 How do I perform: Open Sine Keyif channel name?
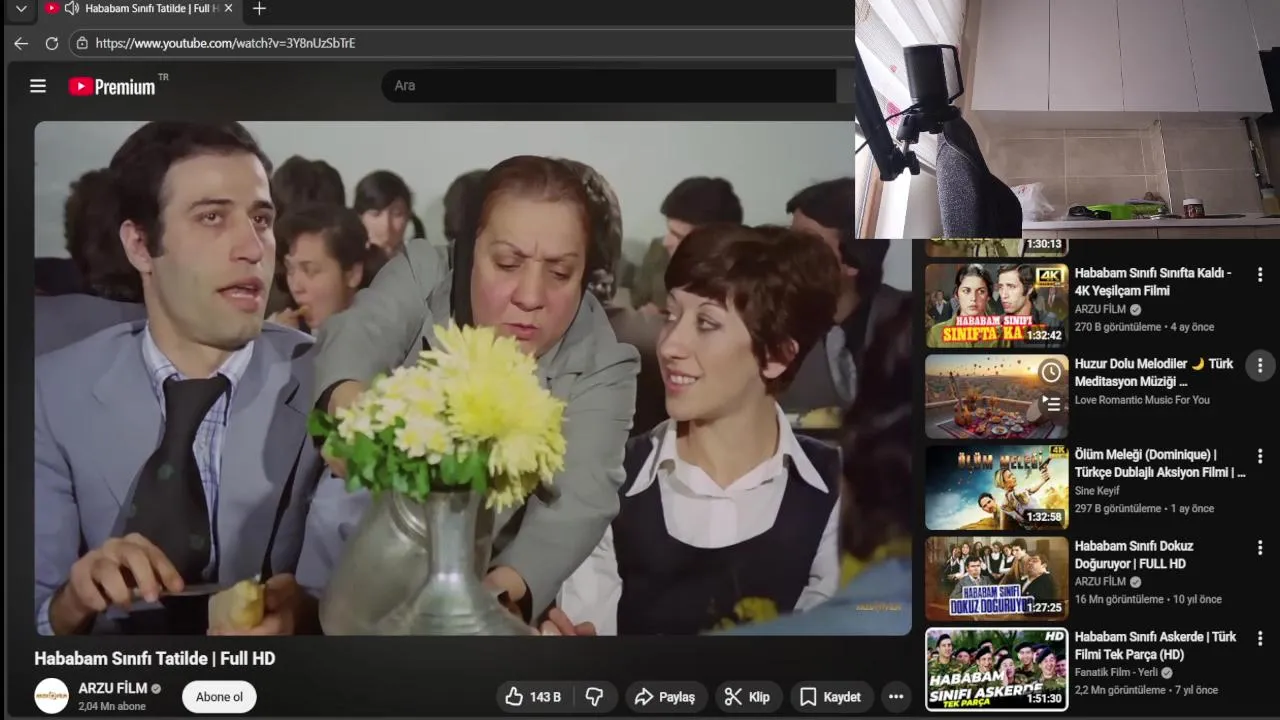tap(1097, 491)
